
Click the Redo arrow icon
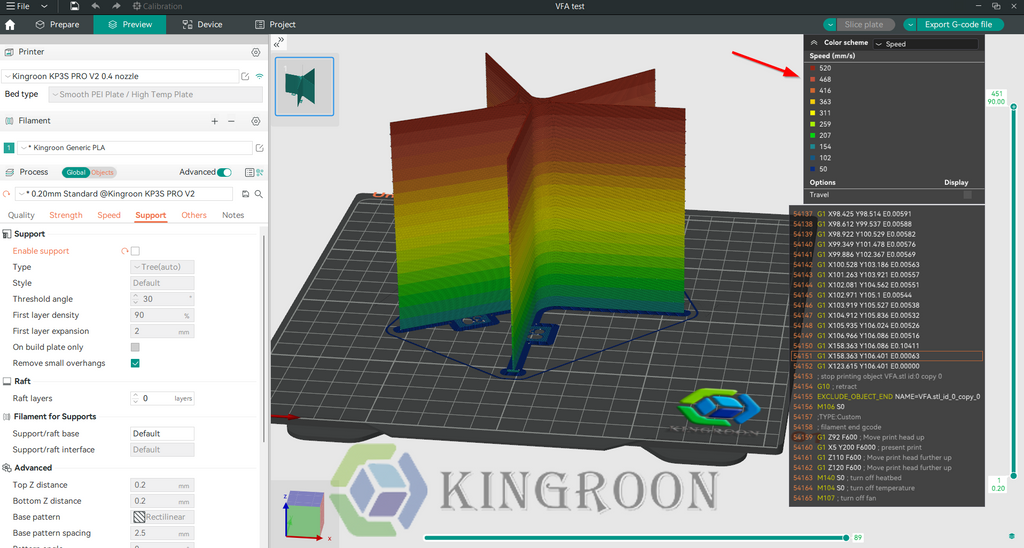(116, 6)
